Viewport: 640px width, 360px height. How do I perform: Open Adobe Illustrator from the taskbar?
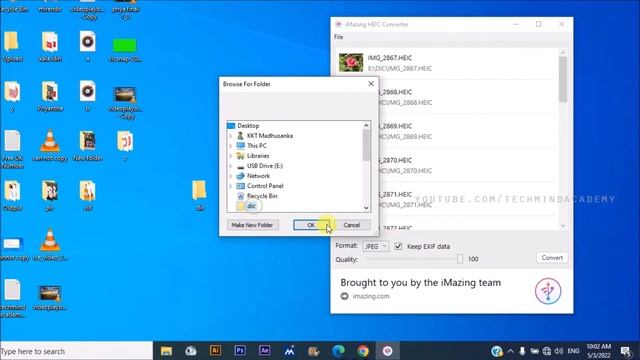(x=215, y=351)
